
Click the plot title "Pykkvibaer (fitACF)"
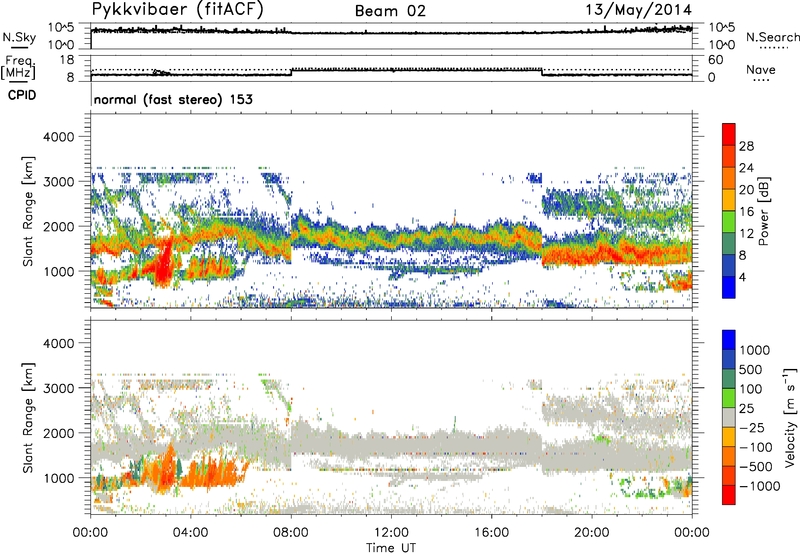pyautogui.click(x=178, y=10)
